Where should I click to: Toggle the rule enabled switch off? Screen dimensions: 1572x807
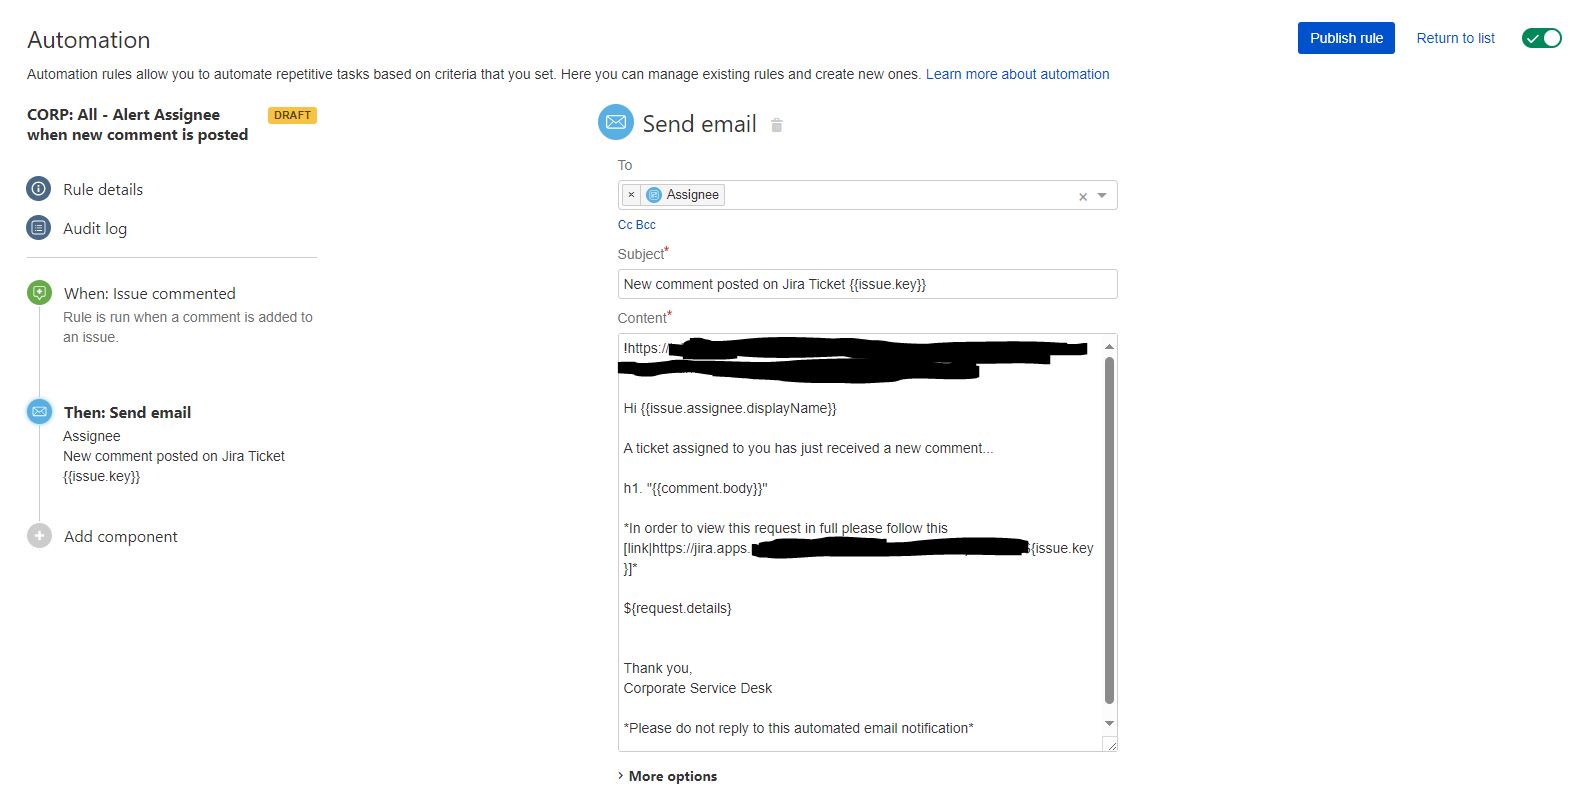[x=1541, y=38]
